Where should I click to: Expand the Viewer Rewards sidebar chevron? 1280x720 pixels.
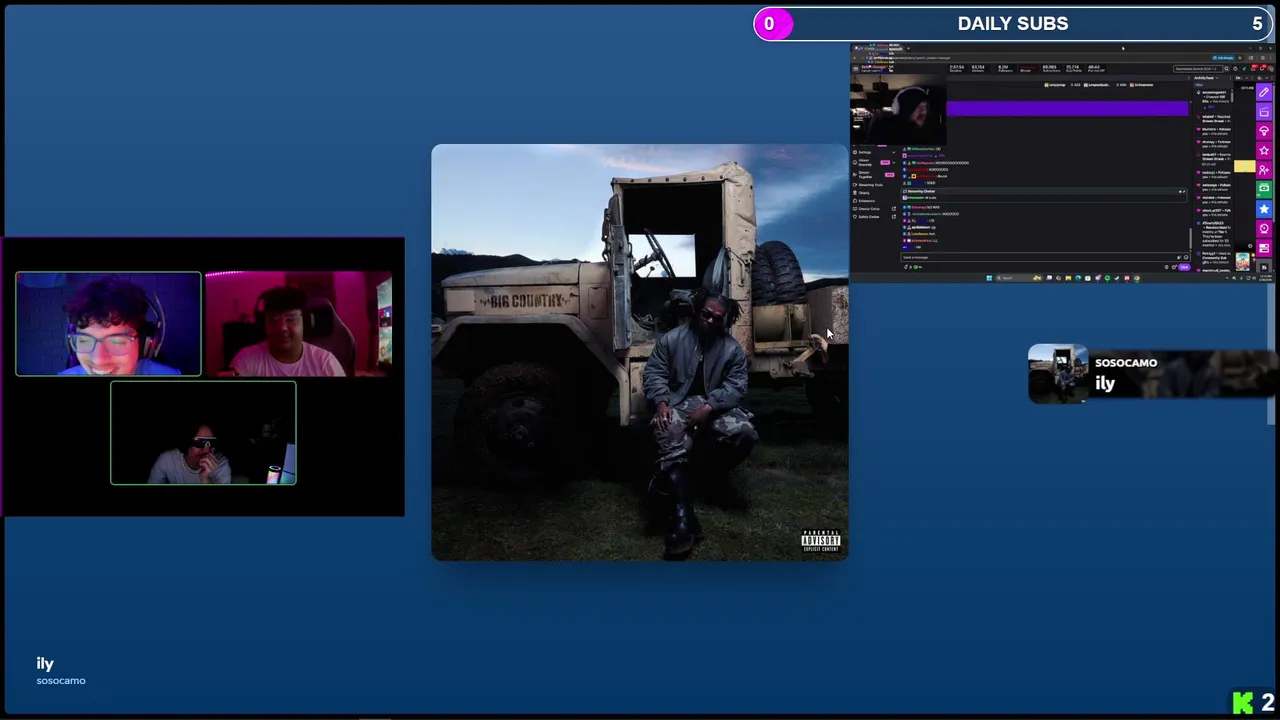[893, 162]
